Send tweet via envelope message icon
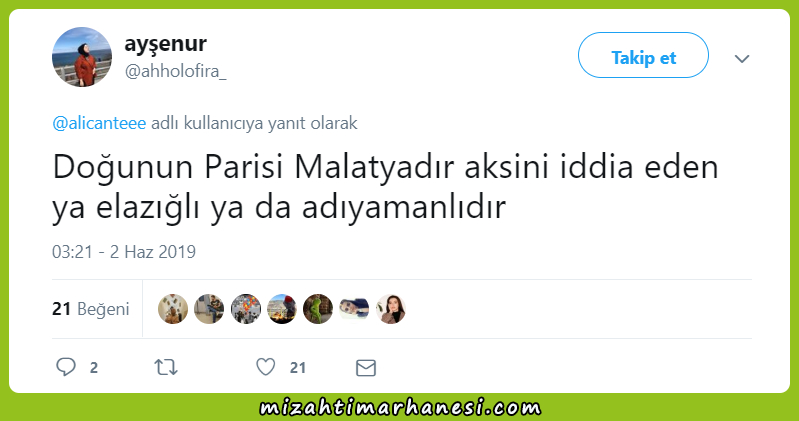The width and height of the screenshot is (799, 421). click(x=366, y=367)
